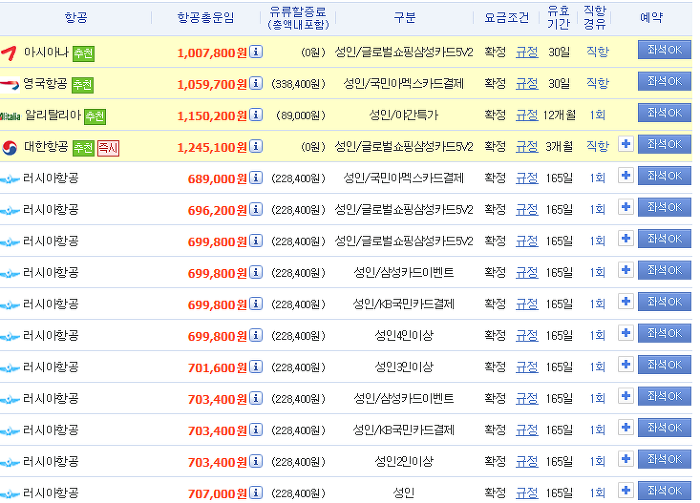Viewport: 700px width, 503px height.
Task: Expand plus on 699,800원 KB국민카드결제 row
Action: 626,302
